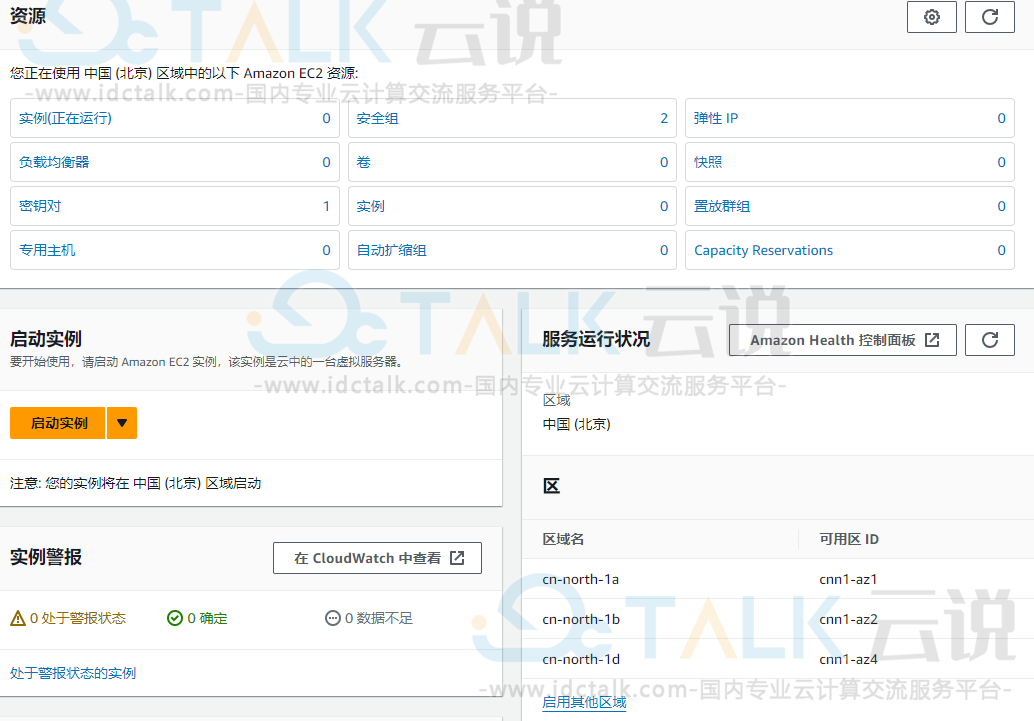Refresh the resources panel
This screenshot has width=1034, height=721.
pos(989,17)
